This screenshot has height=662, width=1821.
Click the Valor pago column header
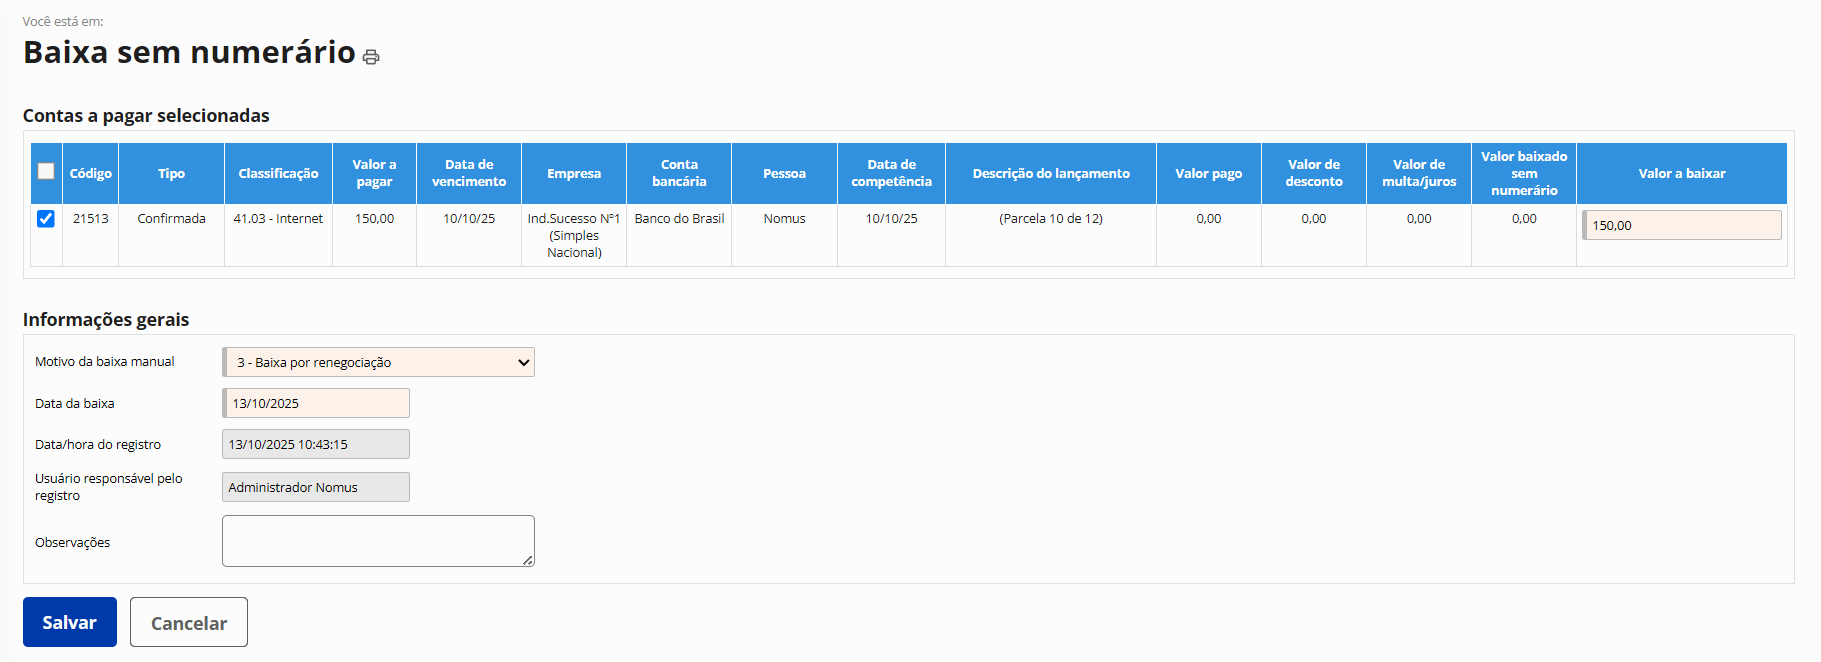[x=1208, y=173]
